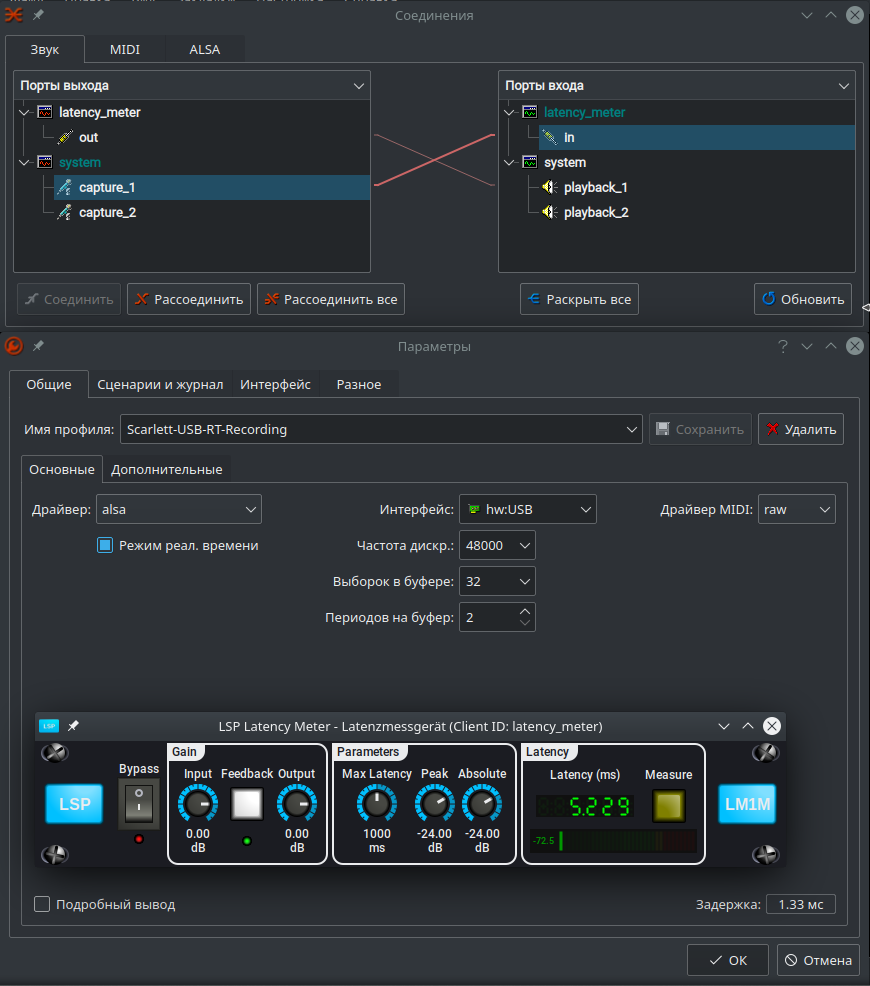The image size is (870, 986).
Task: Flip the Bypass switch
Action: point(139,804)
